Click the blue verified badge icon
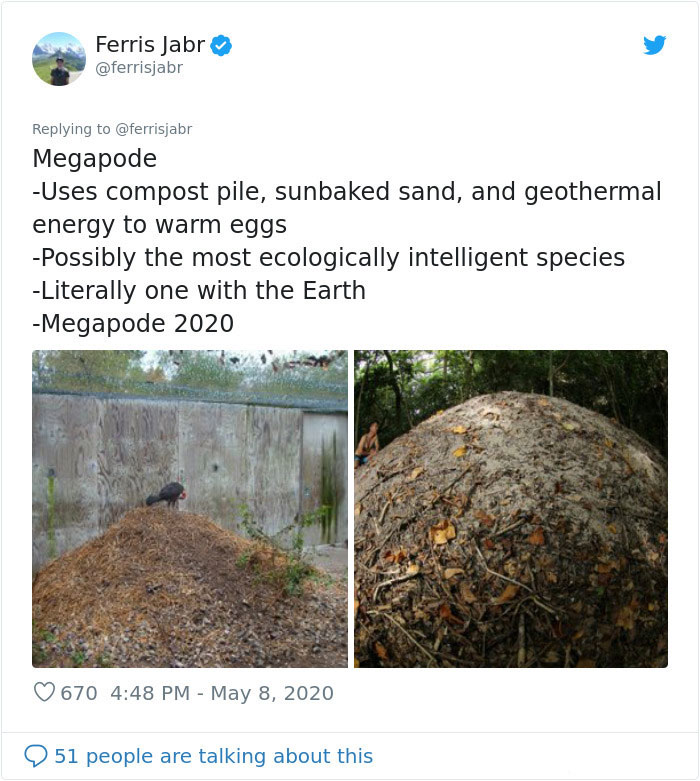 coord(221,45)
